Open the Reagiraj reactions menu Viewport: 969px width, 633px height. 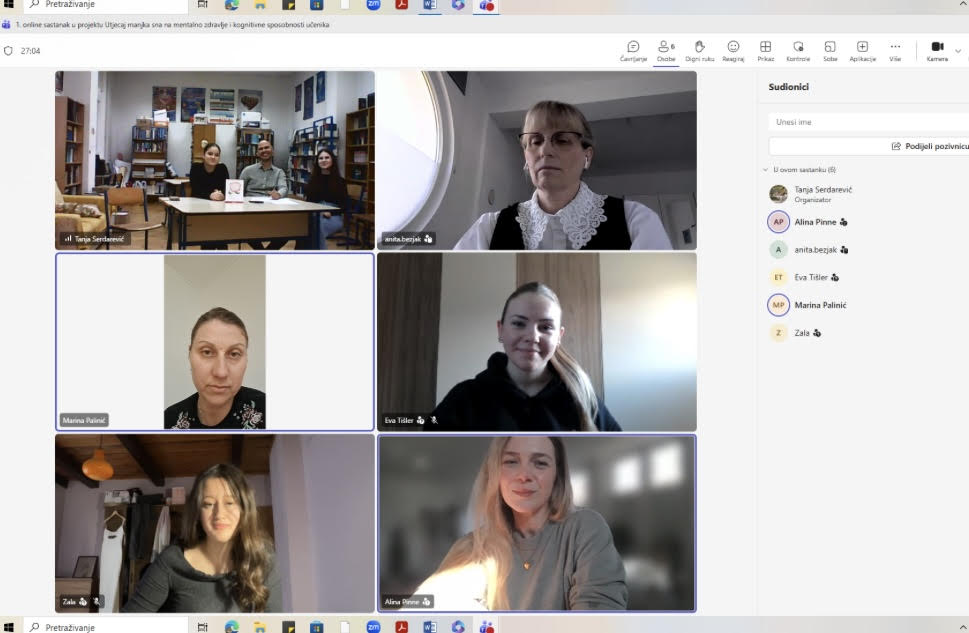(x=733, y=50)
